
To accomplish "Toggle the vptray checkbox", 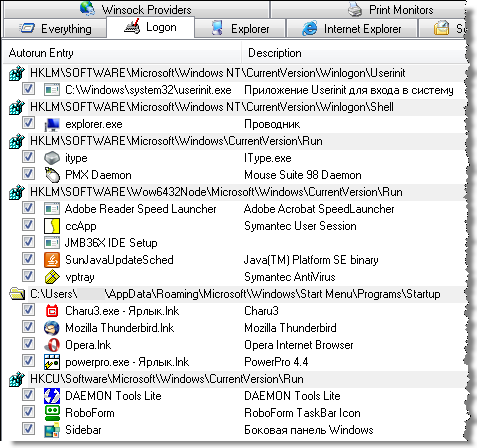I will pyautogui.click(x=28, y=276).
